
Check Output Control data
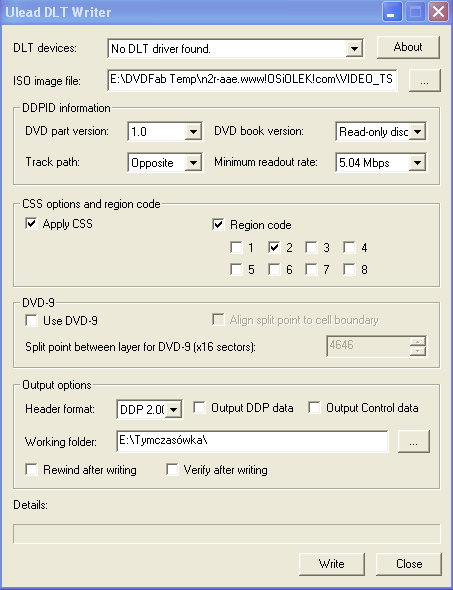[x=314, y=408]
